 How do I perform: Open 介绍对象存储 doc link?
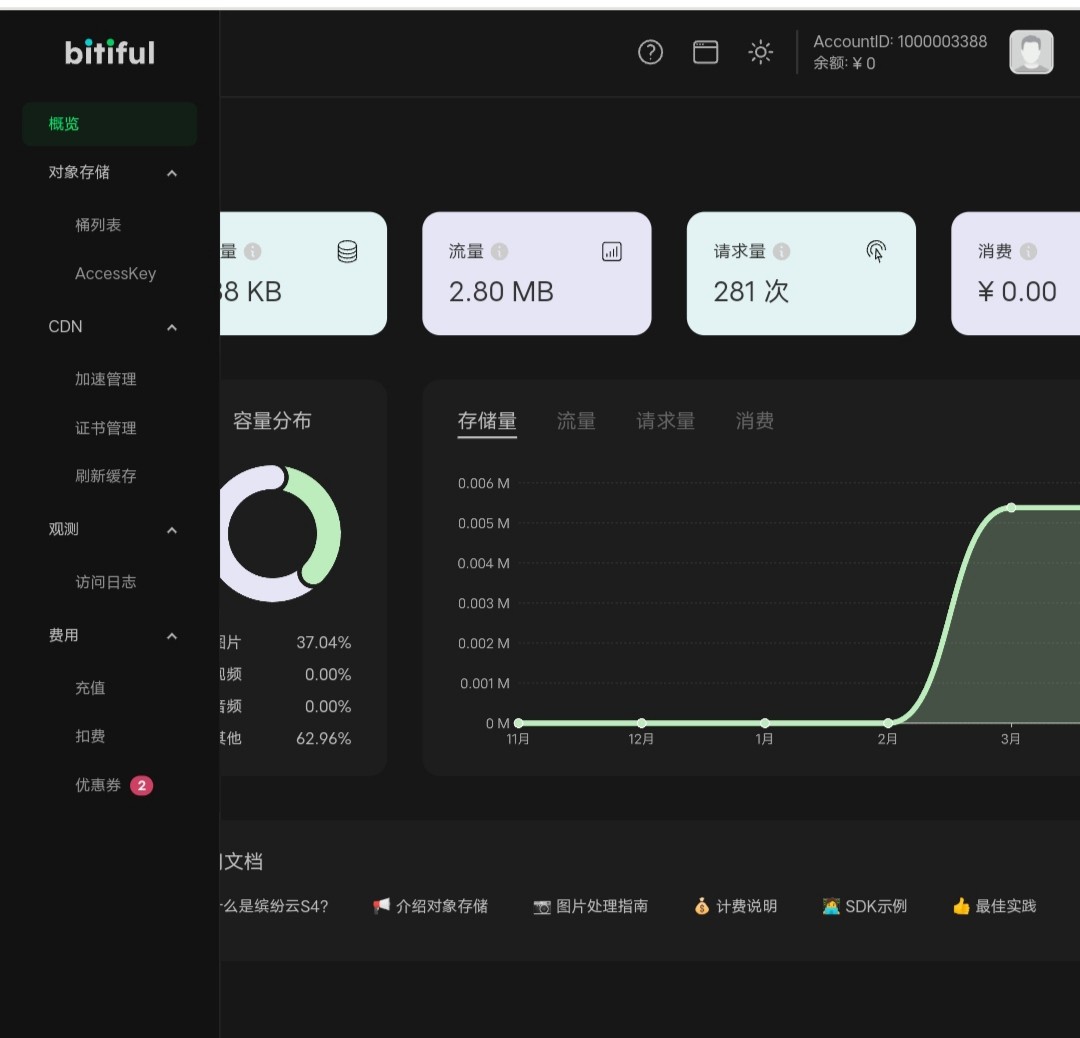[x=442, y=906]
